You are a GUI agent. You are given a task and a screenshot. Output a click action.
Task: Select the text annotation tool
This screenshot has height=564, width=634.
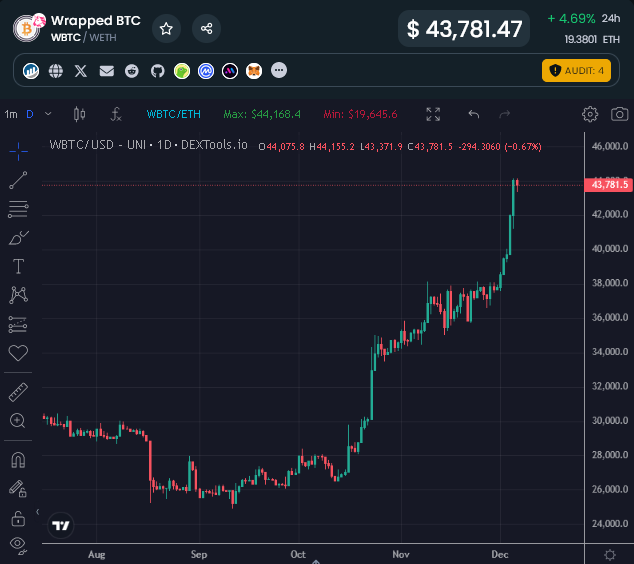(x=18, y=266)
